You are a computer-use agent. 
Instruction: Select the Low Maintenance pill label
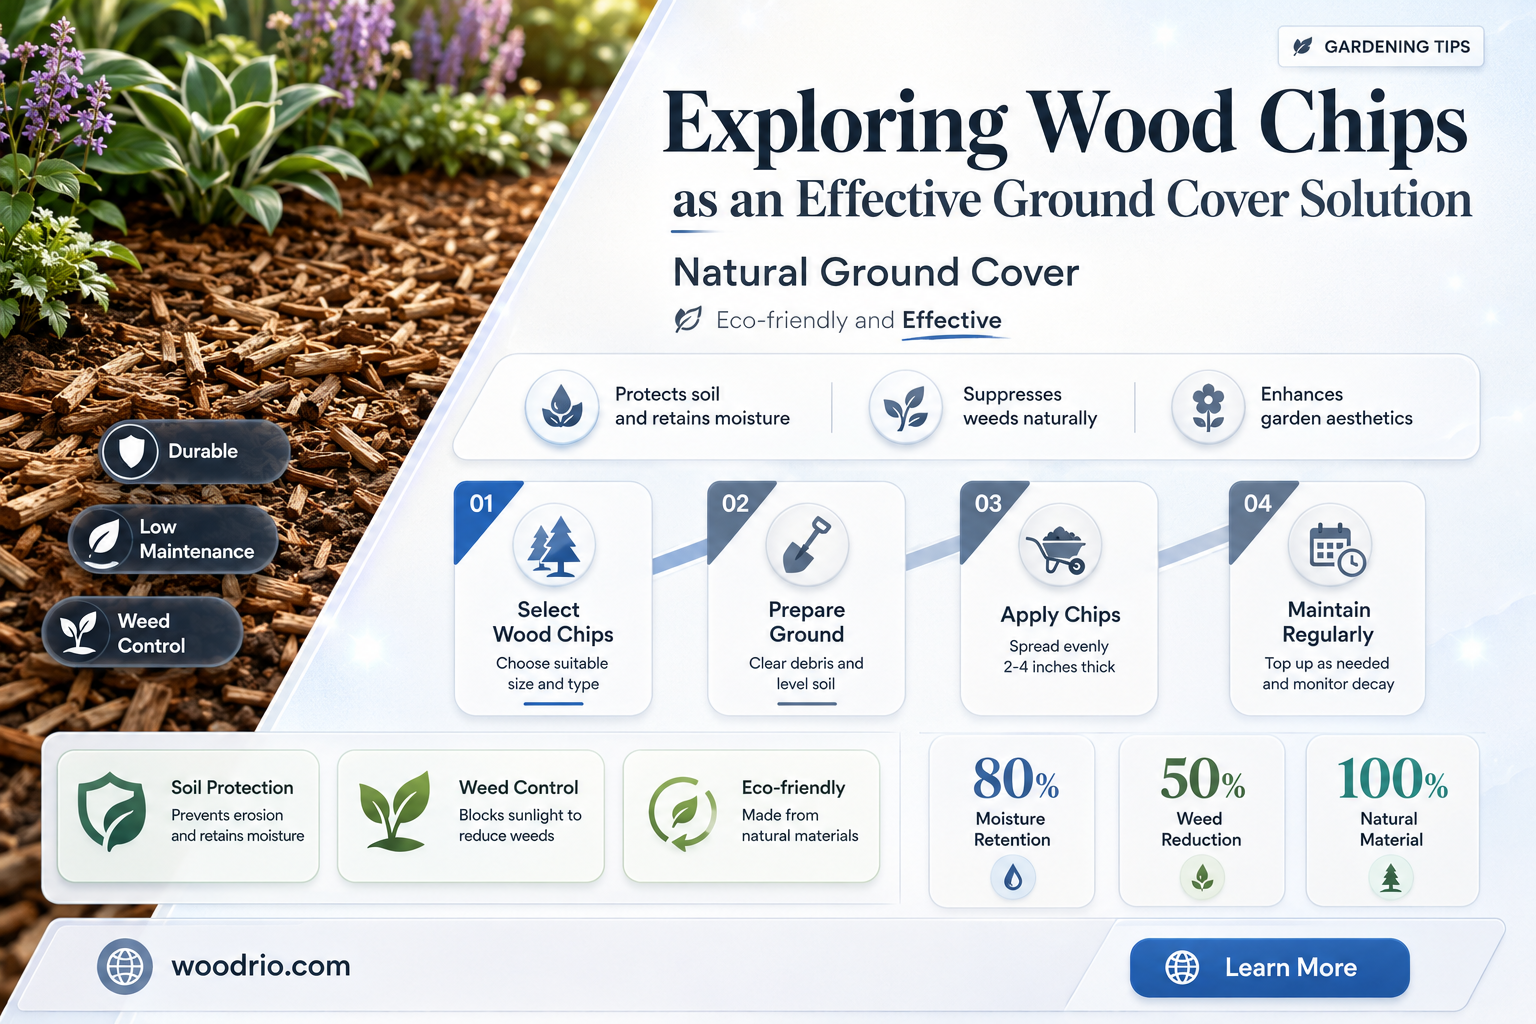pos(197,539)
